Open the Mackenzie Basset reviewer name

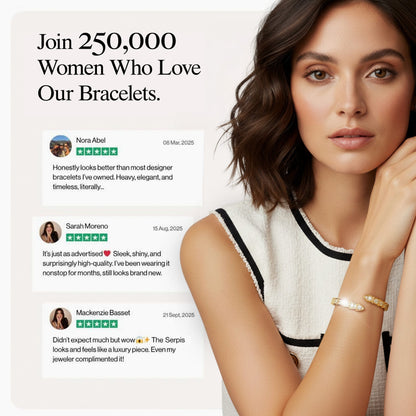click(103, 313)
